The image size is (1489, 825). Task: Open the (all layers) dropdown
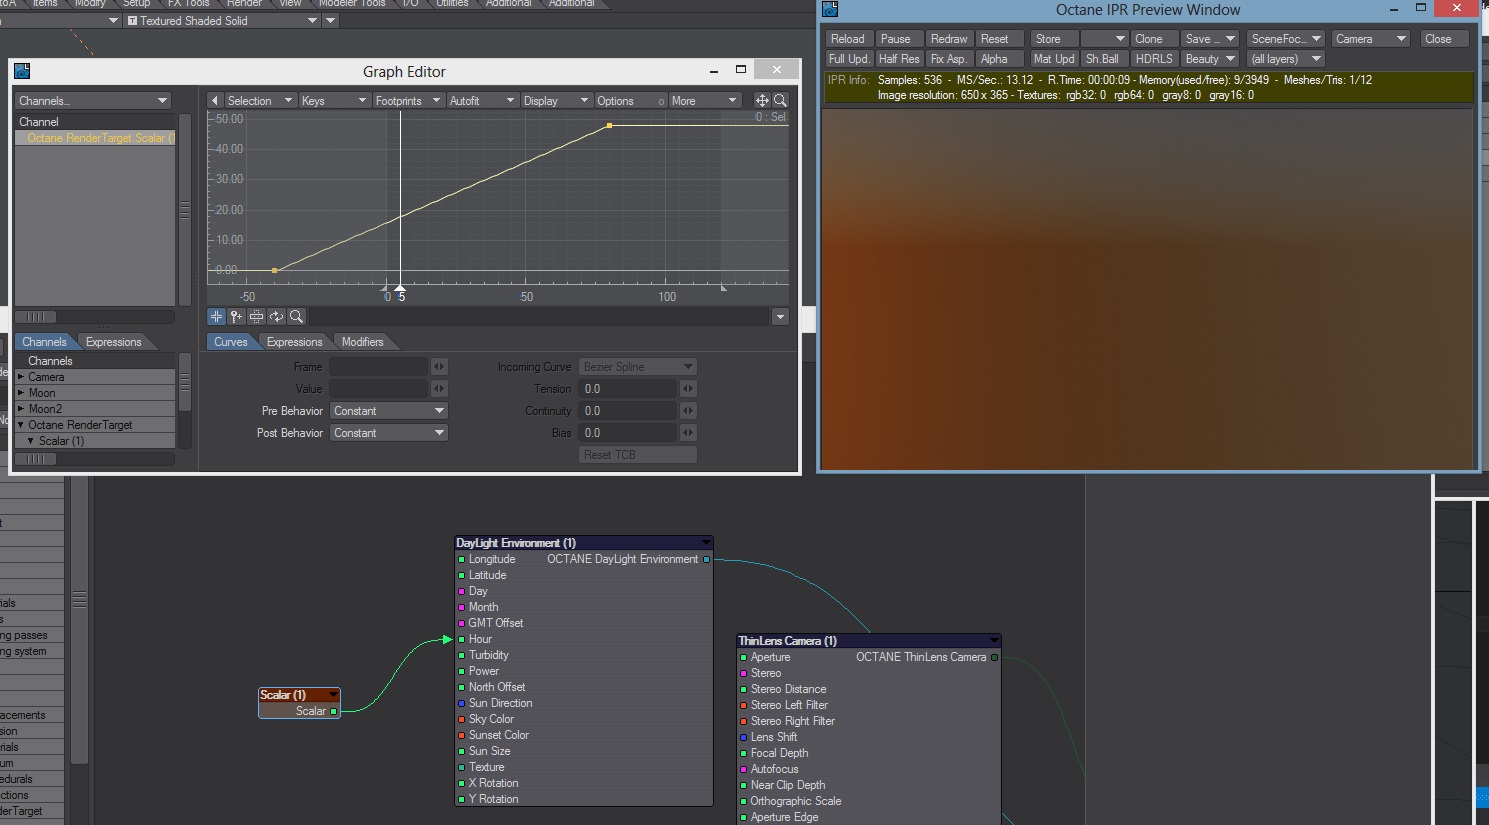[x=1286, y=59]
